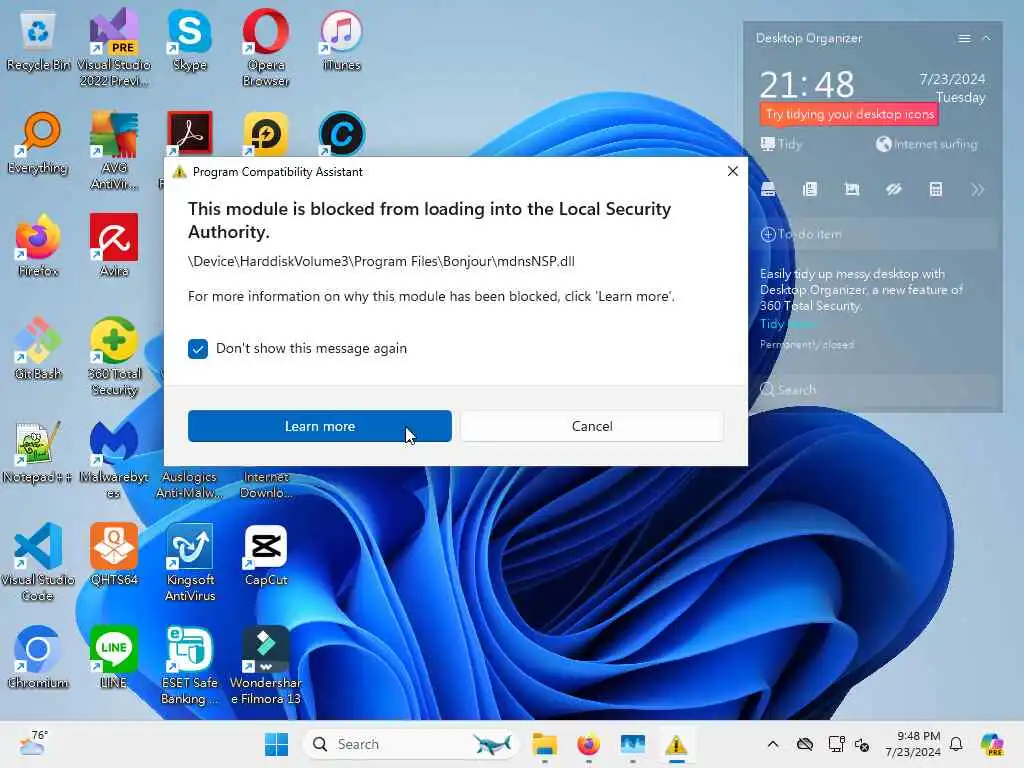Click the Desktop Organizer Search field
The image size is (1024, 768).
tap(877, 389)
